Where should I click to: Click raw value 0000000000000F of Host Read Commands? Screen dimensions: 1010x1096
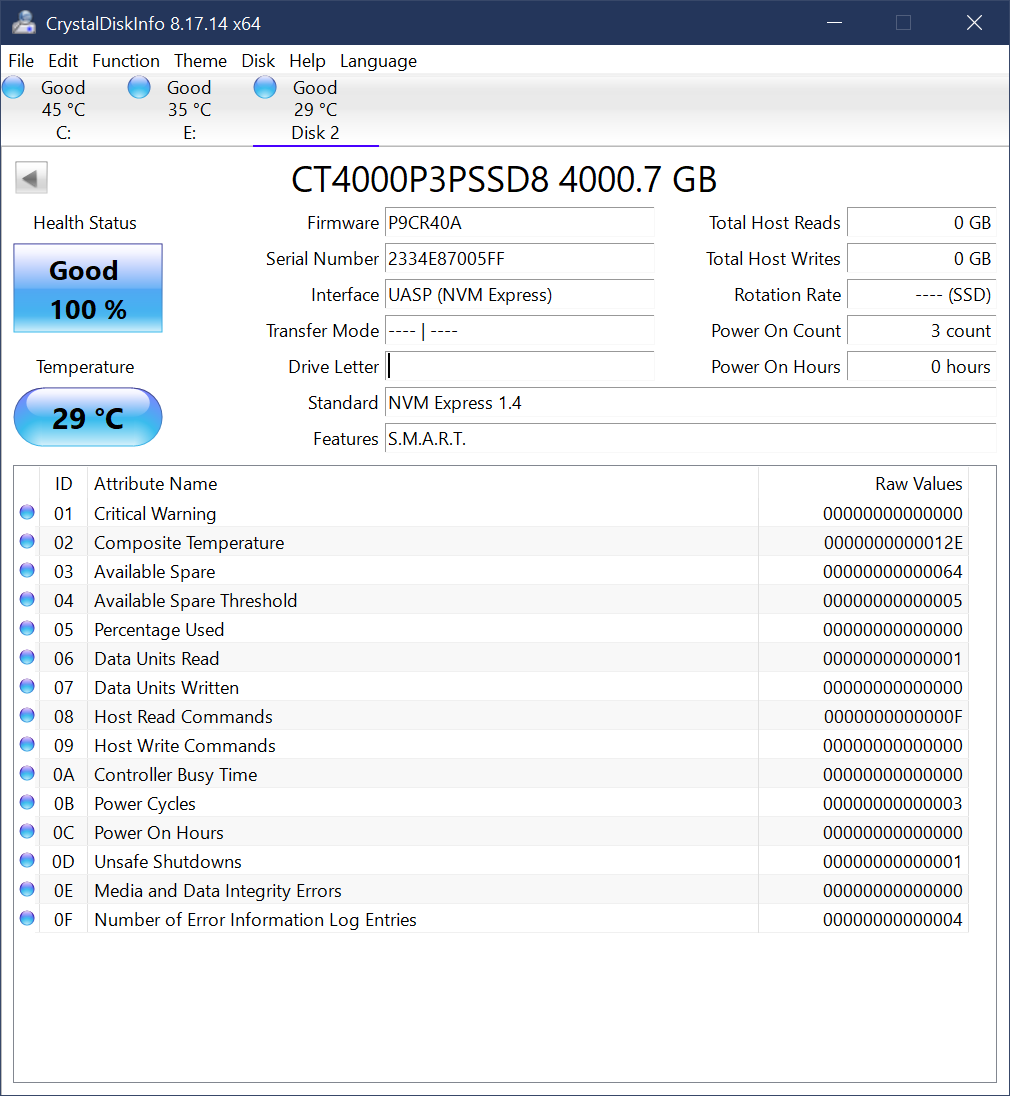point(893,717)
